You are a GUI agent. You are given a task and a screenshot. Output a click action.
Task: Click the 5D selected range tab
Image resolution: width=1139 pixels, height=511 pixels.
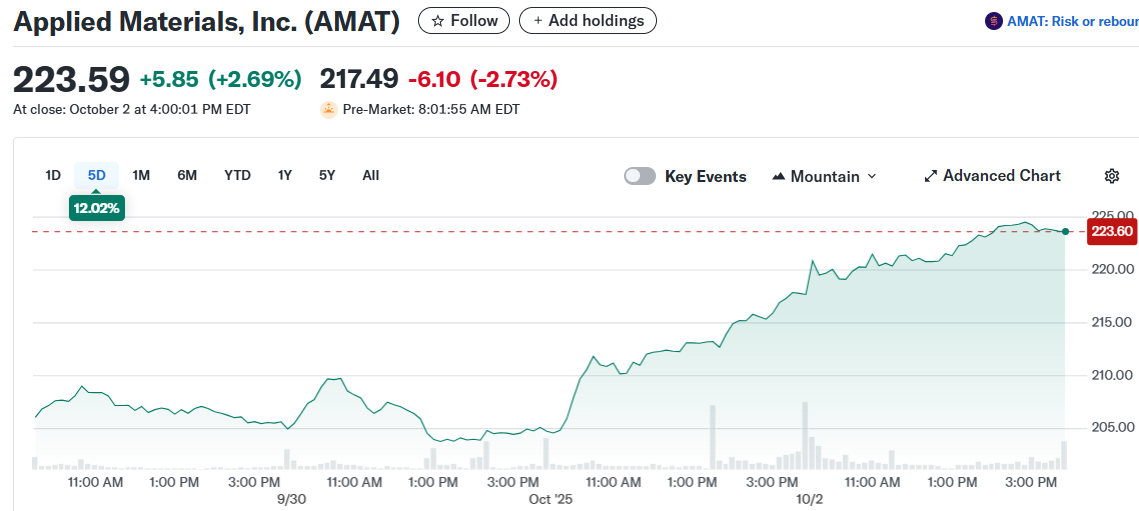[96, 175]
